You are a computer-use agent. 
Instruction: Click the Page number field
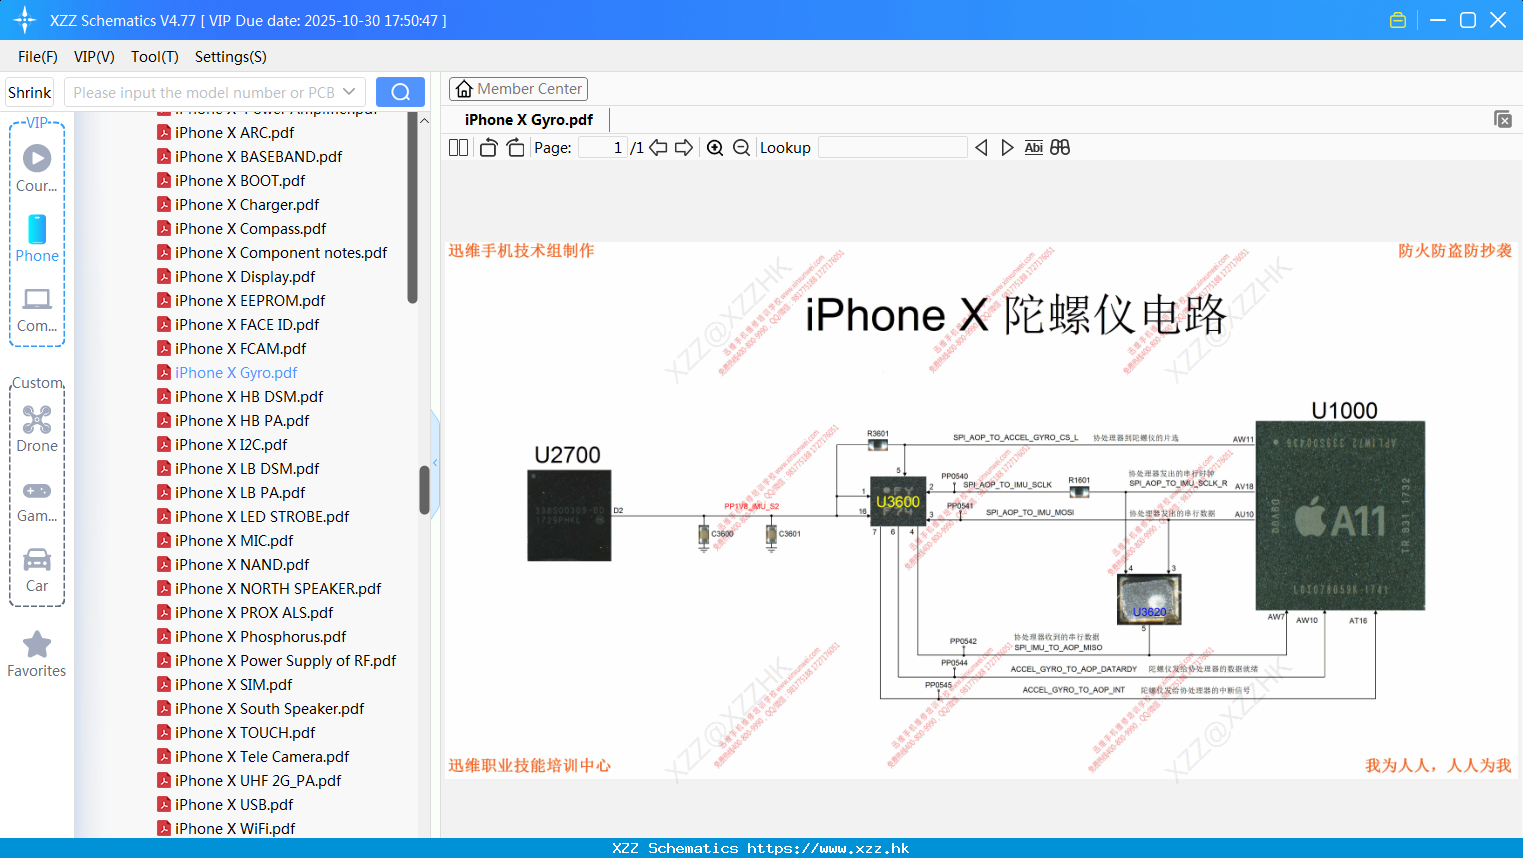(x=603, y=147)
